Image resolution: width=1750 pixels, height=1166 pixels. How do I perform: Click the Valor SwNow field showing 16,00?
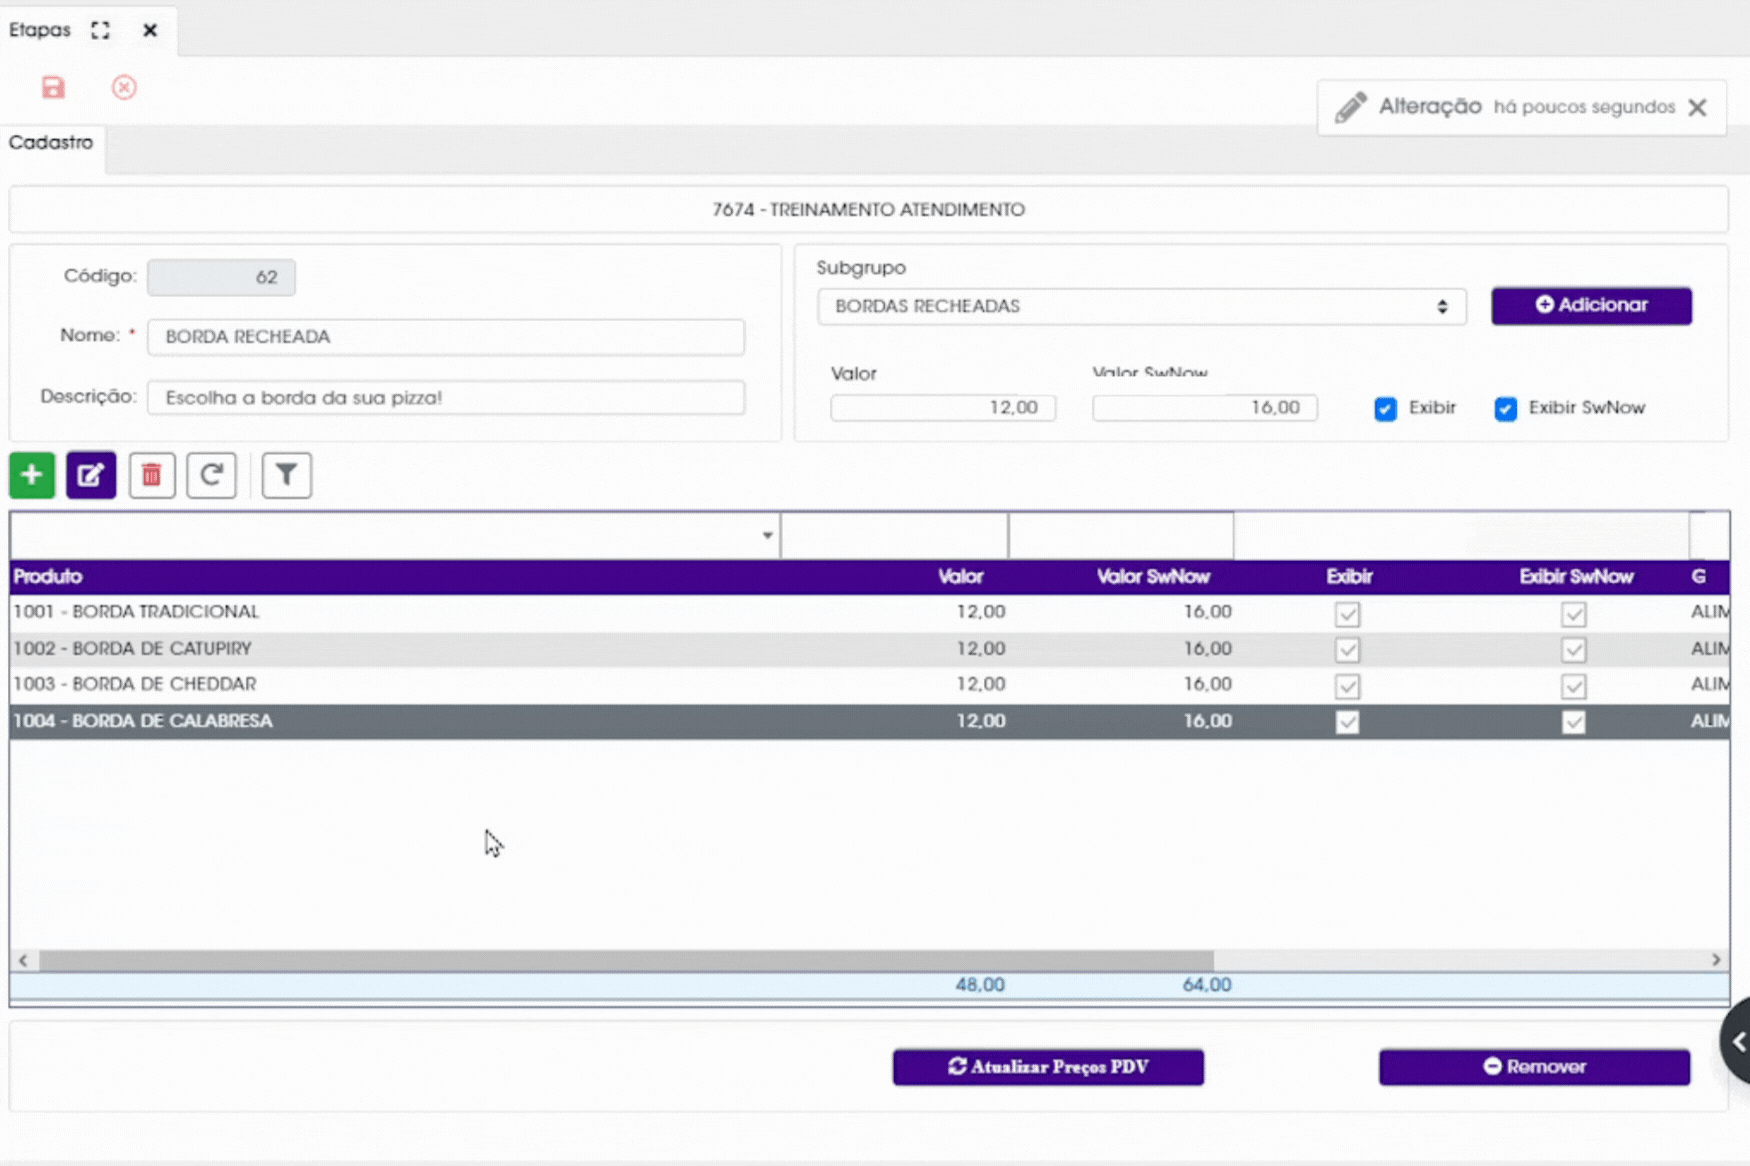[x=1205, y=408]
